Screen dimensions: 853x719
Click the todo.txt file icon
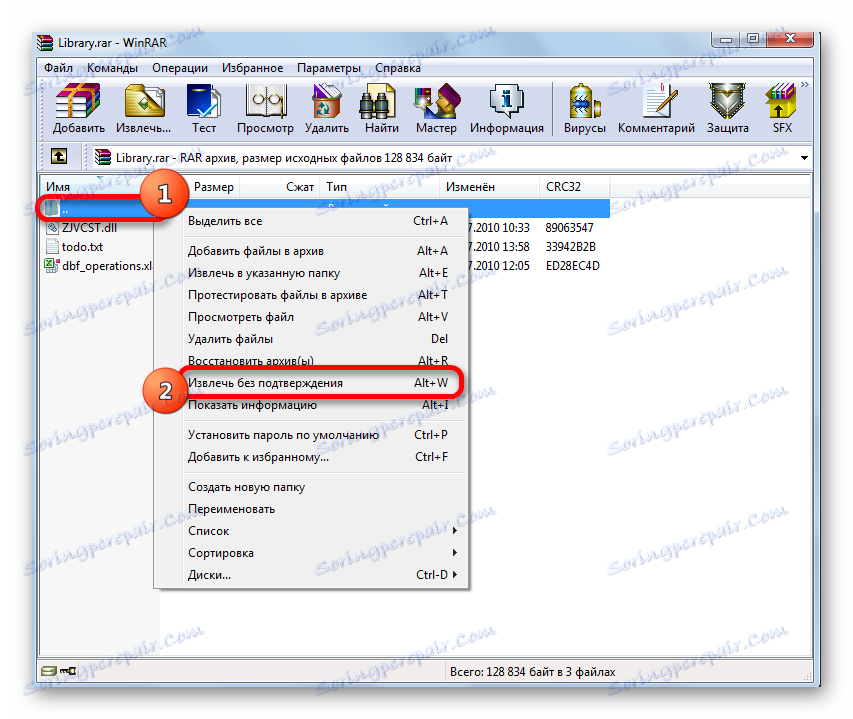52,246
